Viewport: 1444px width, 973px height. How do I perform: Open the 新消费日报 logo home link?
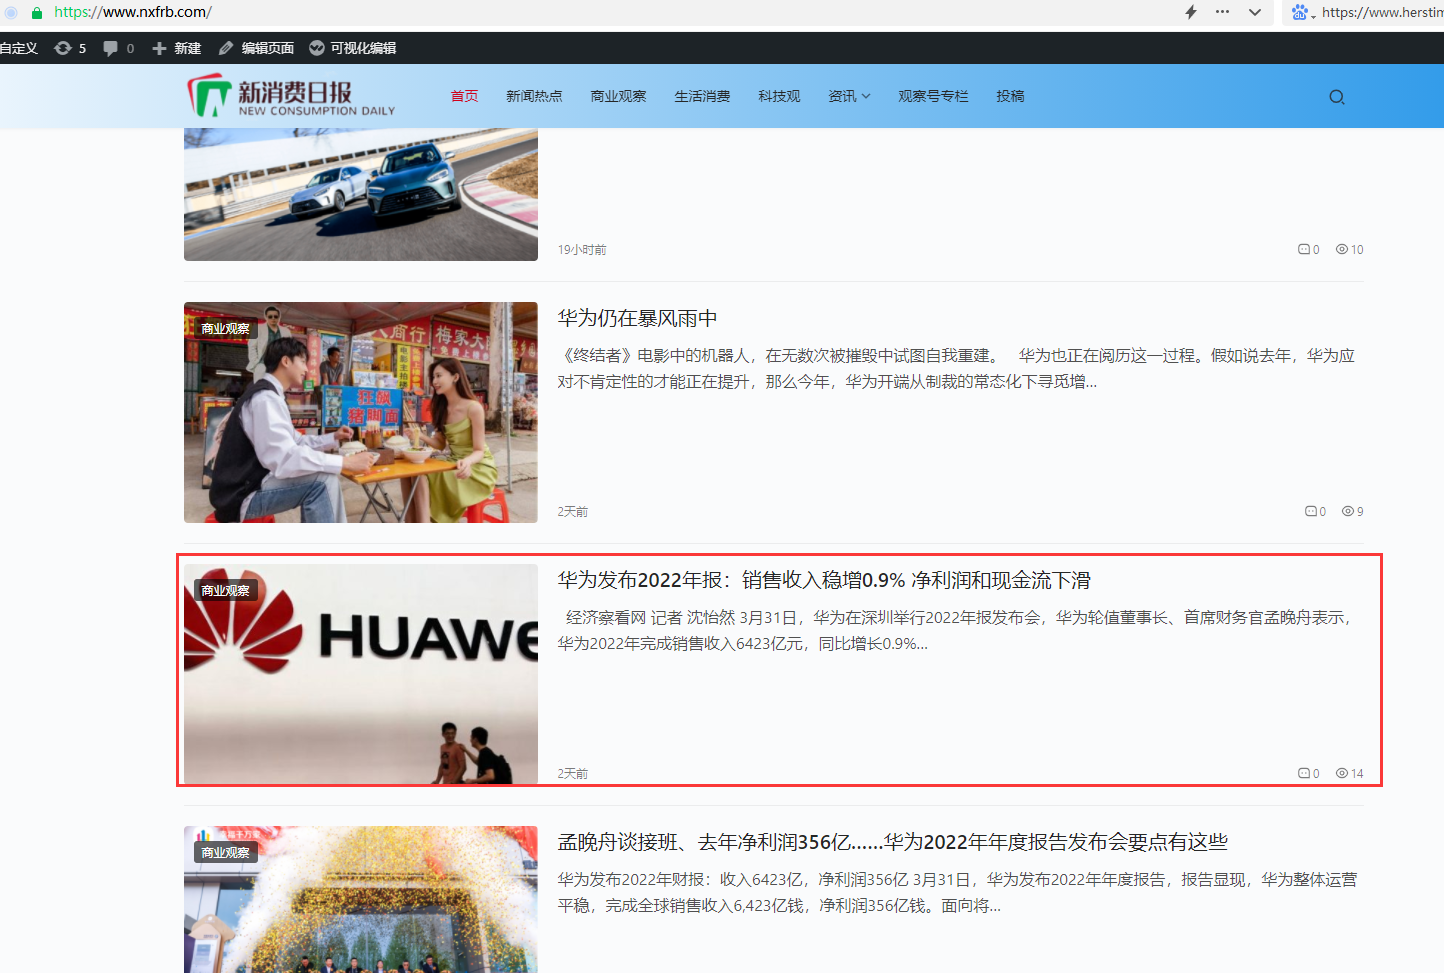(291, 96)
